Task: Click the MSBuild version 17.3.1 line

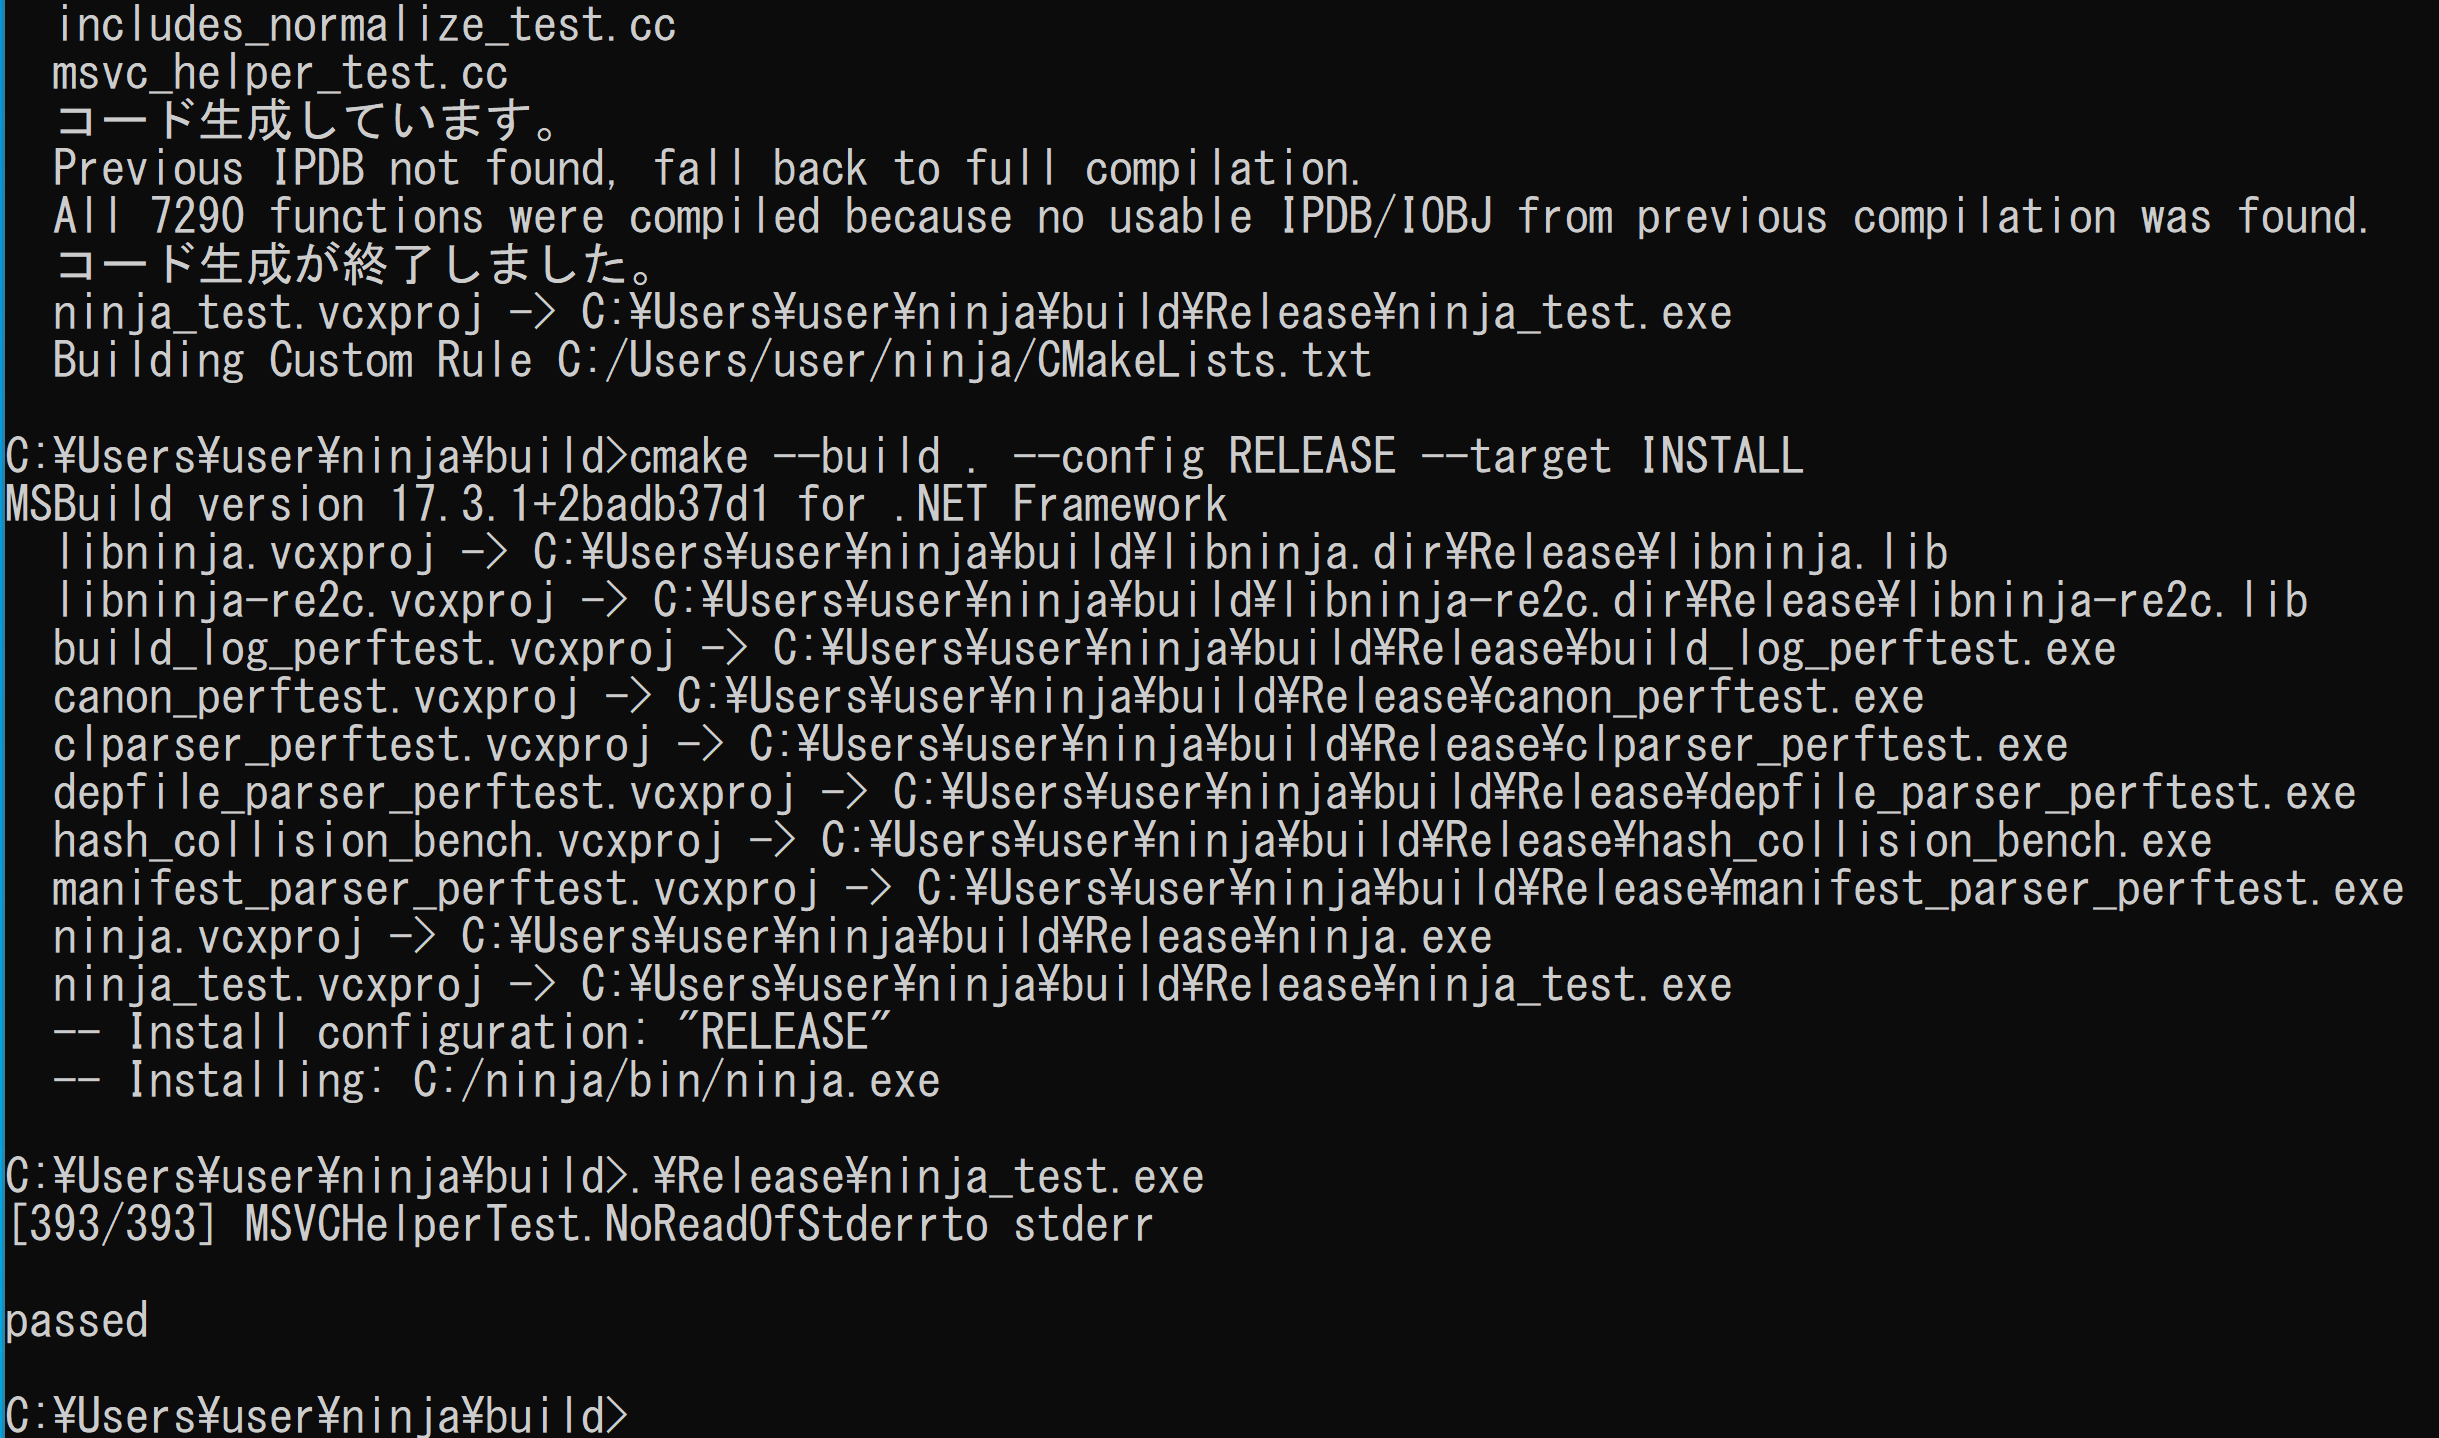Action: click(x=616, y=505)
